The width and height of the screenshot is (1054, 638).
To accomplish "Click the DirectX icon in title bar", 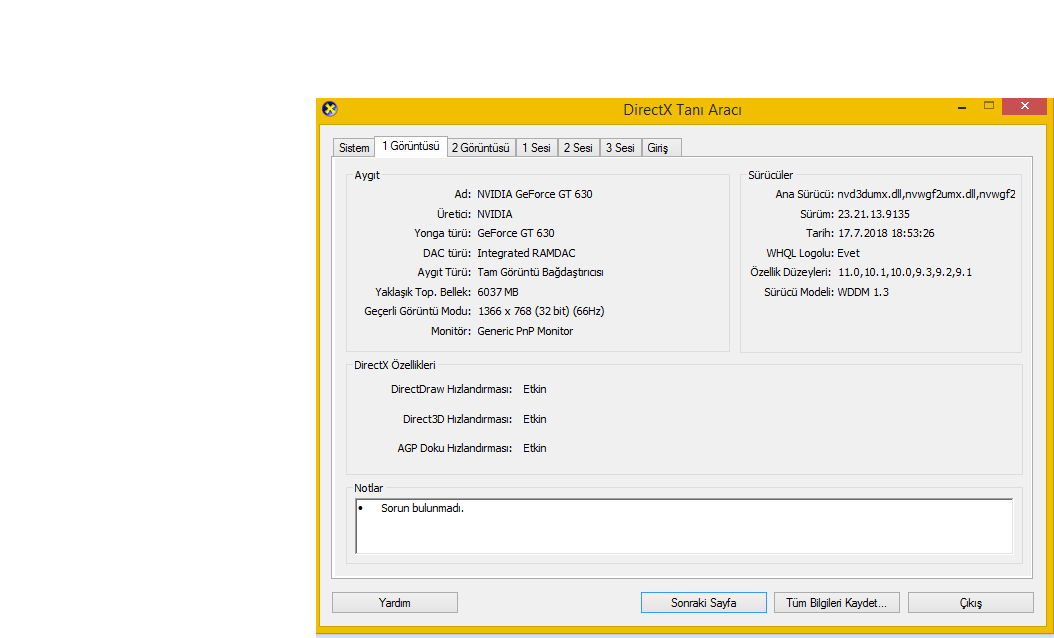I will pyautogui.click(x=330, y=109).
